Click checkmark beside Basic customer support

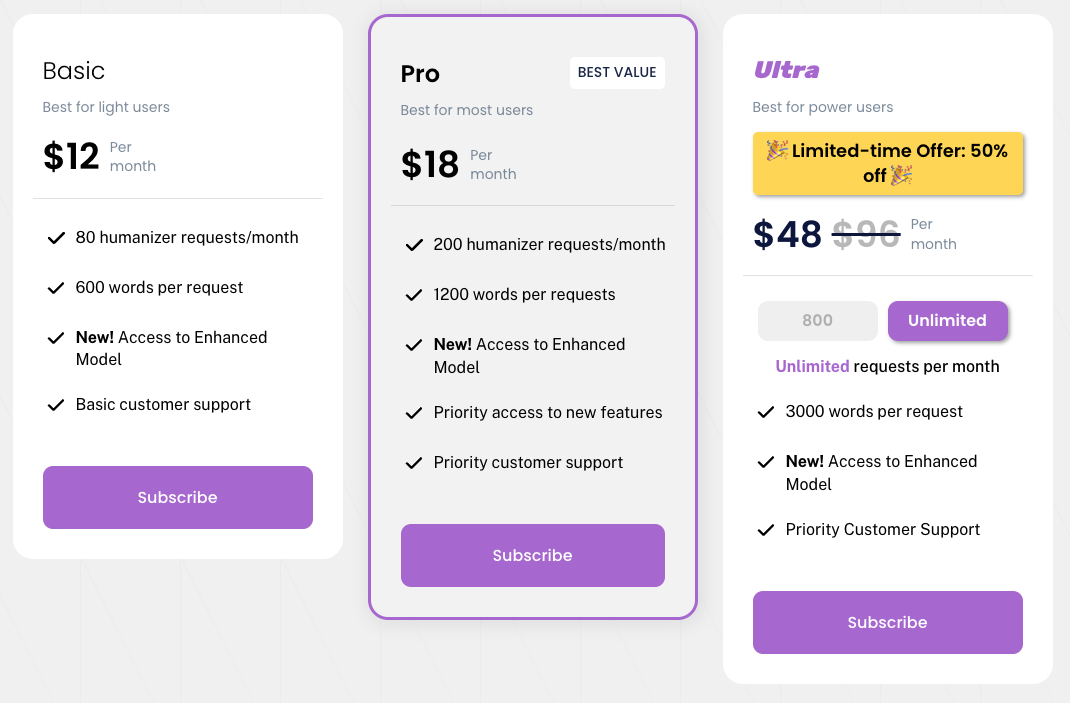click(56, 405)
